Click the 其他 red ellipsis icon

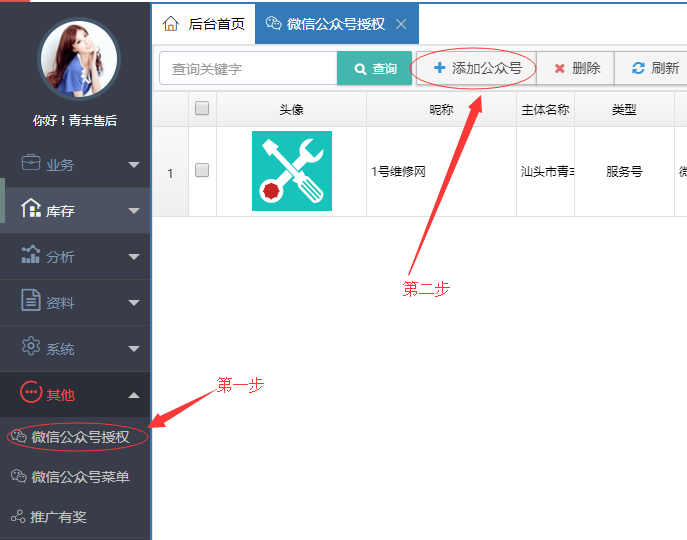click(x=31, y=392)
